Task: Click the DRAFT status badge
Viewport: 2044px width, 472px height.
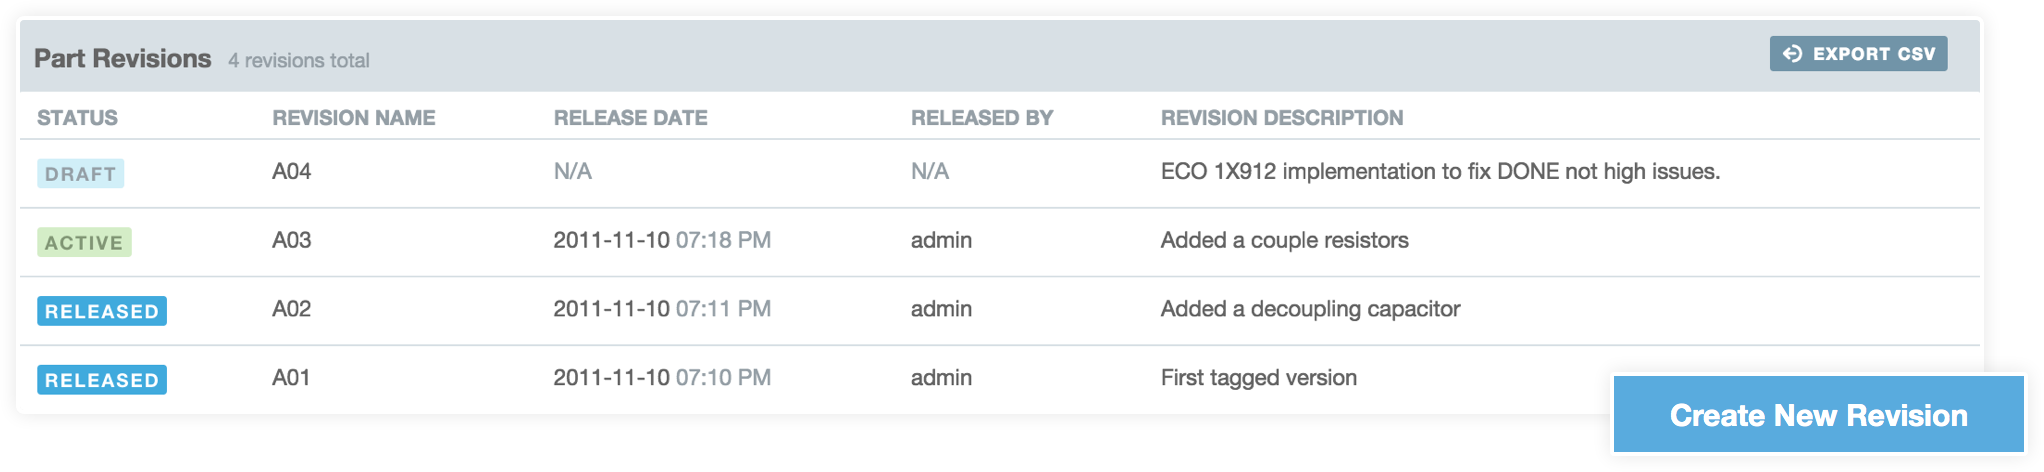Action: tap(81, 174)
